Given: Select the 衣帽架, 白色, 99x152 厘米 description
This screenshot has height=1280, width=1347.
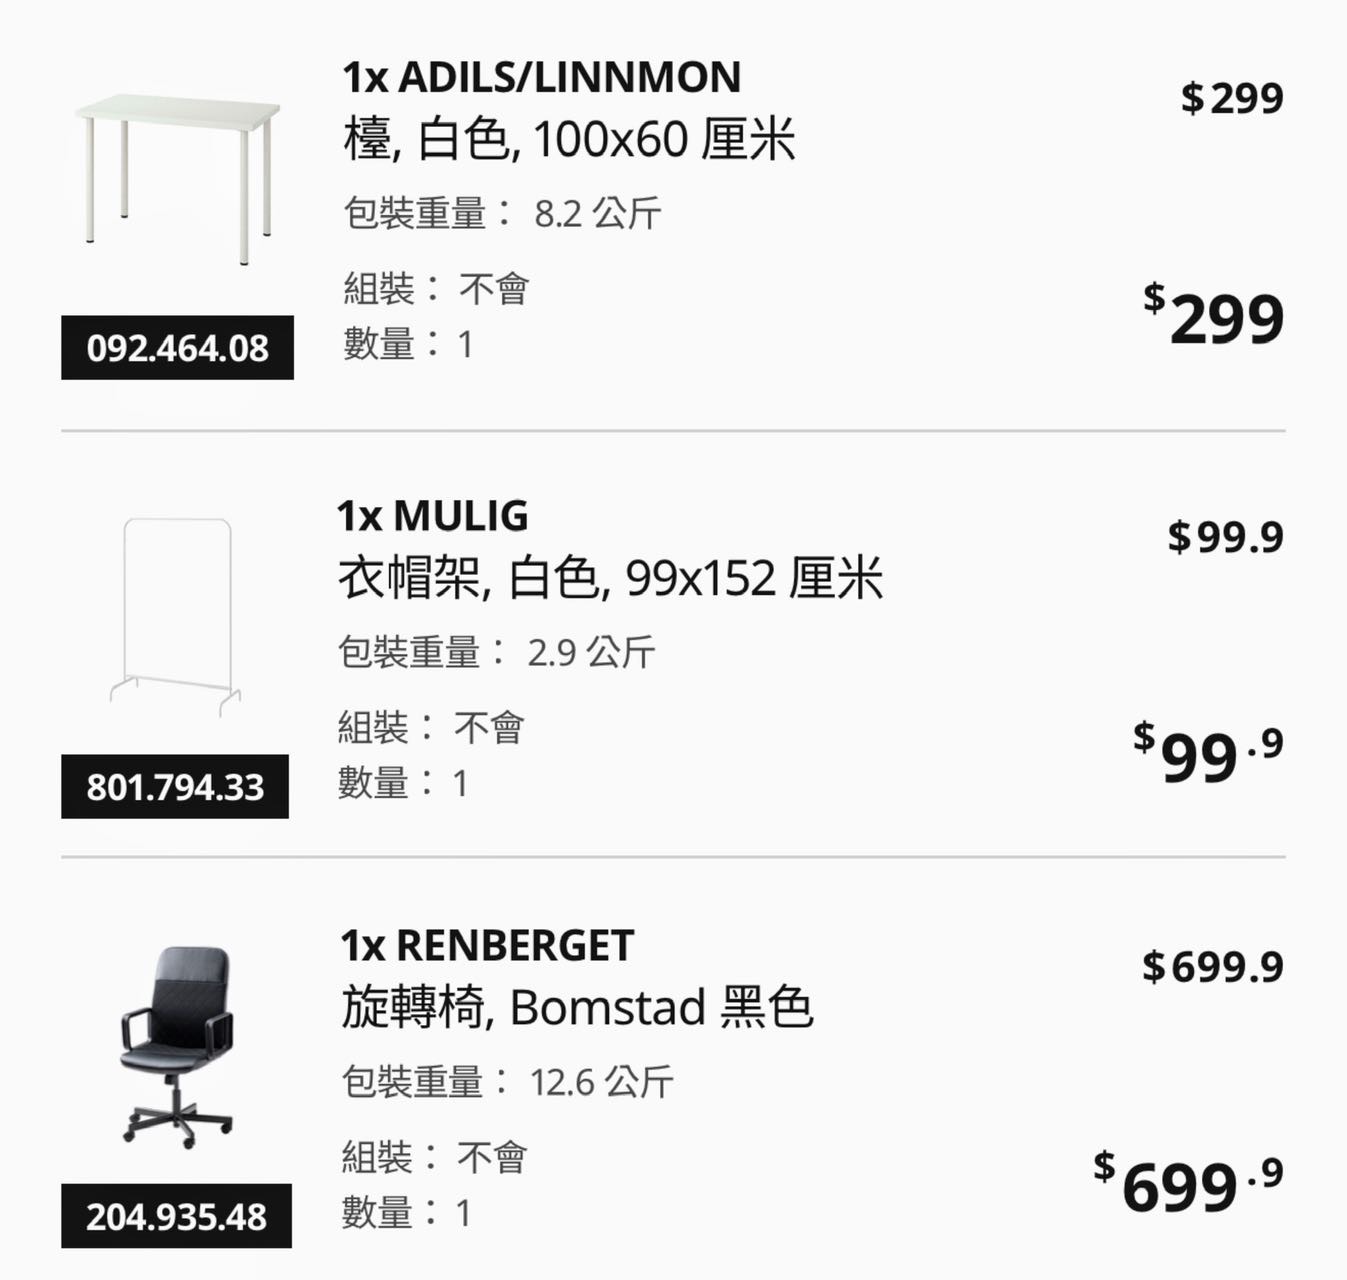Looking at the screenshot, I should (x=610, y=578).
